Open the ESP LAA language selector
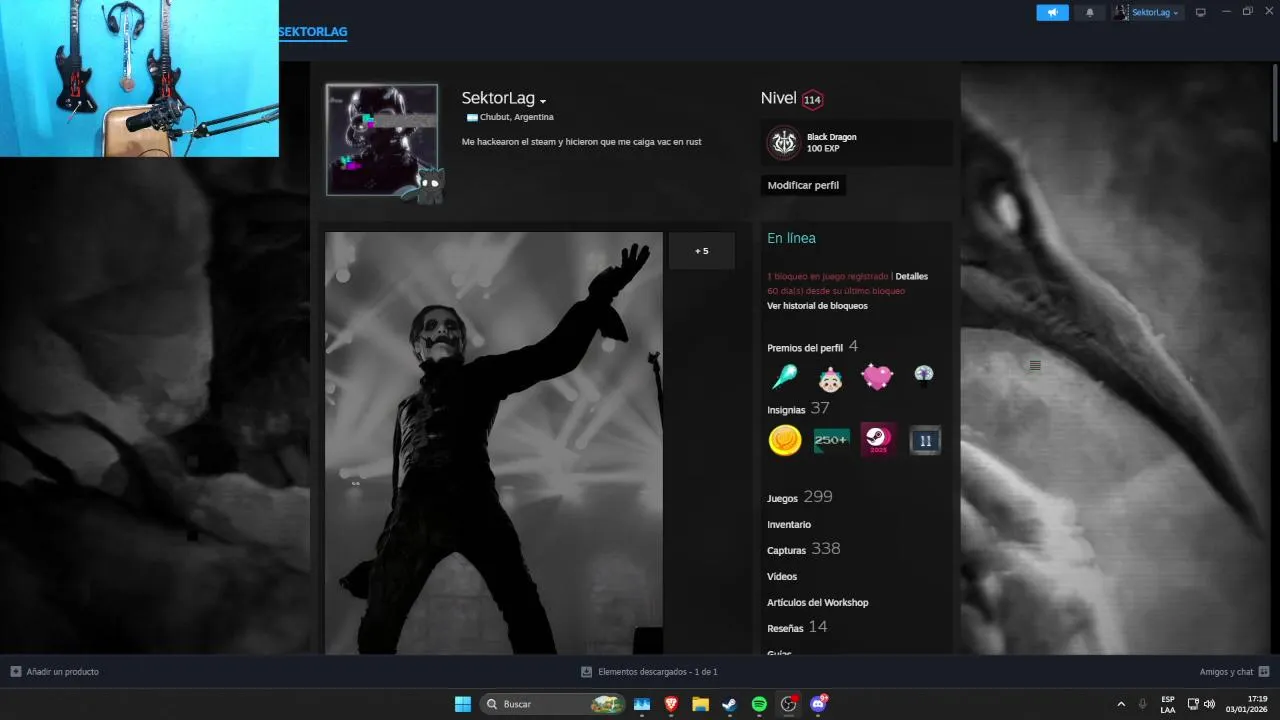 click(x=1168, y=704)
